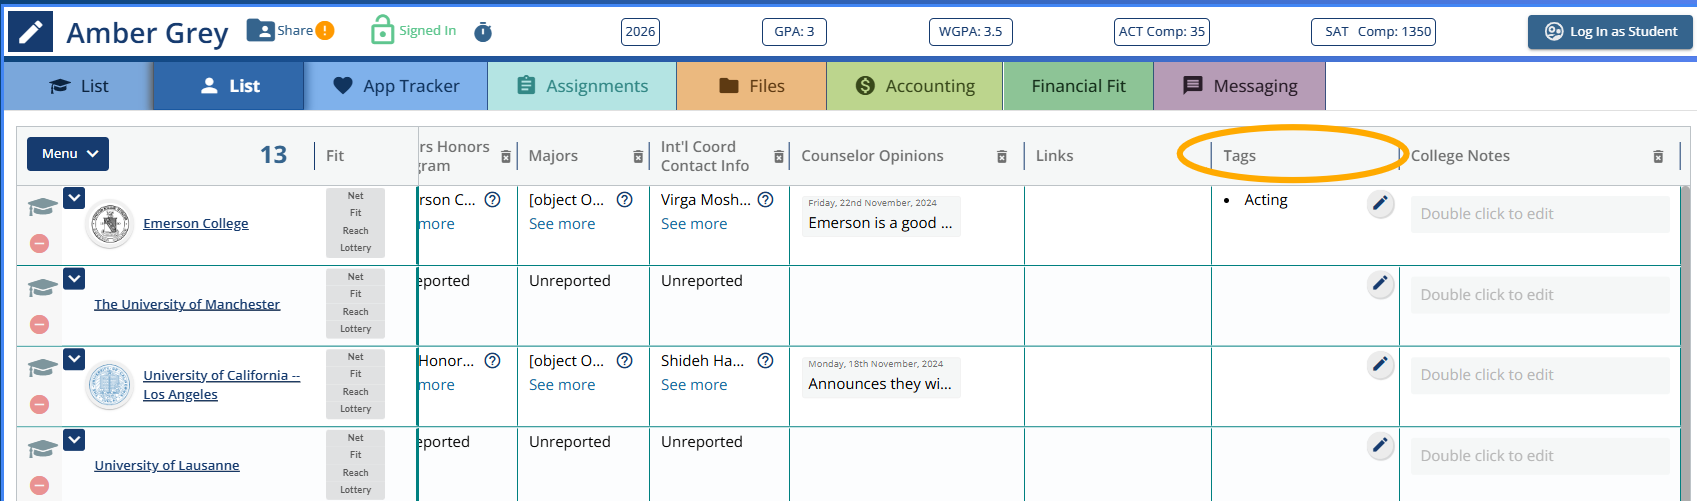Open the Accounting tab
Image resolution: width=1697 pixels, height=501 pixels.
click(x=915, y=86)
